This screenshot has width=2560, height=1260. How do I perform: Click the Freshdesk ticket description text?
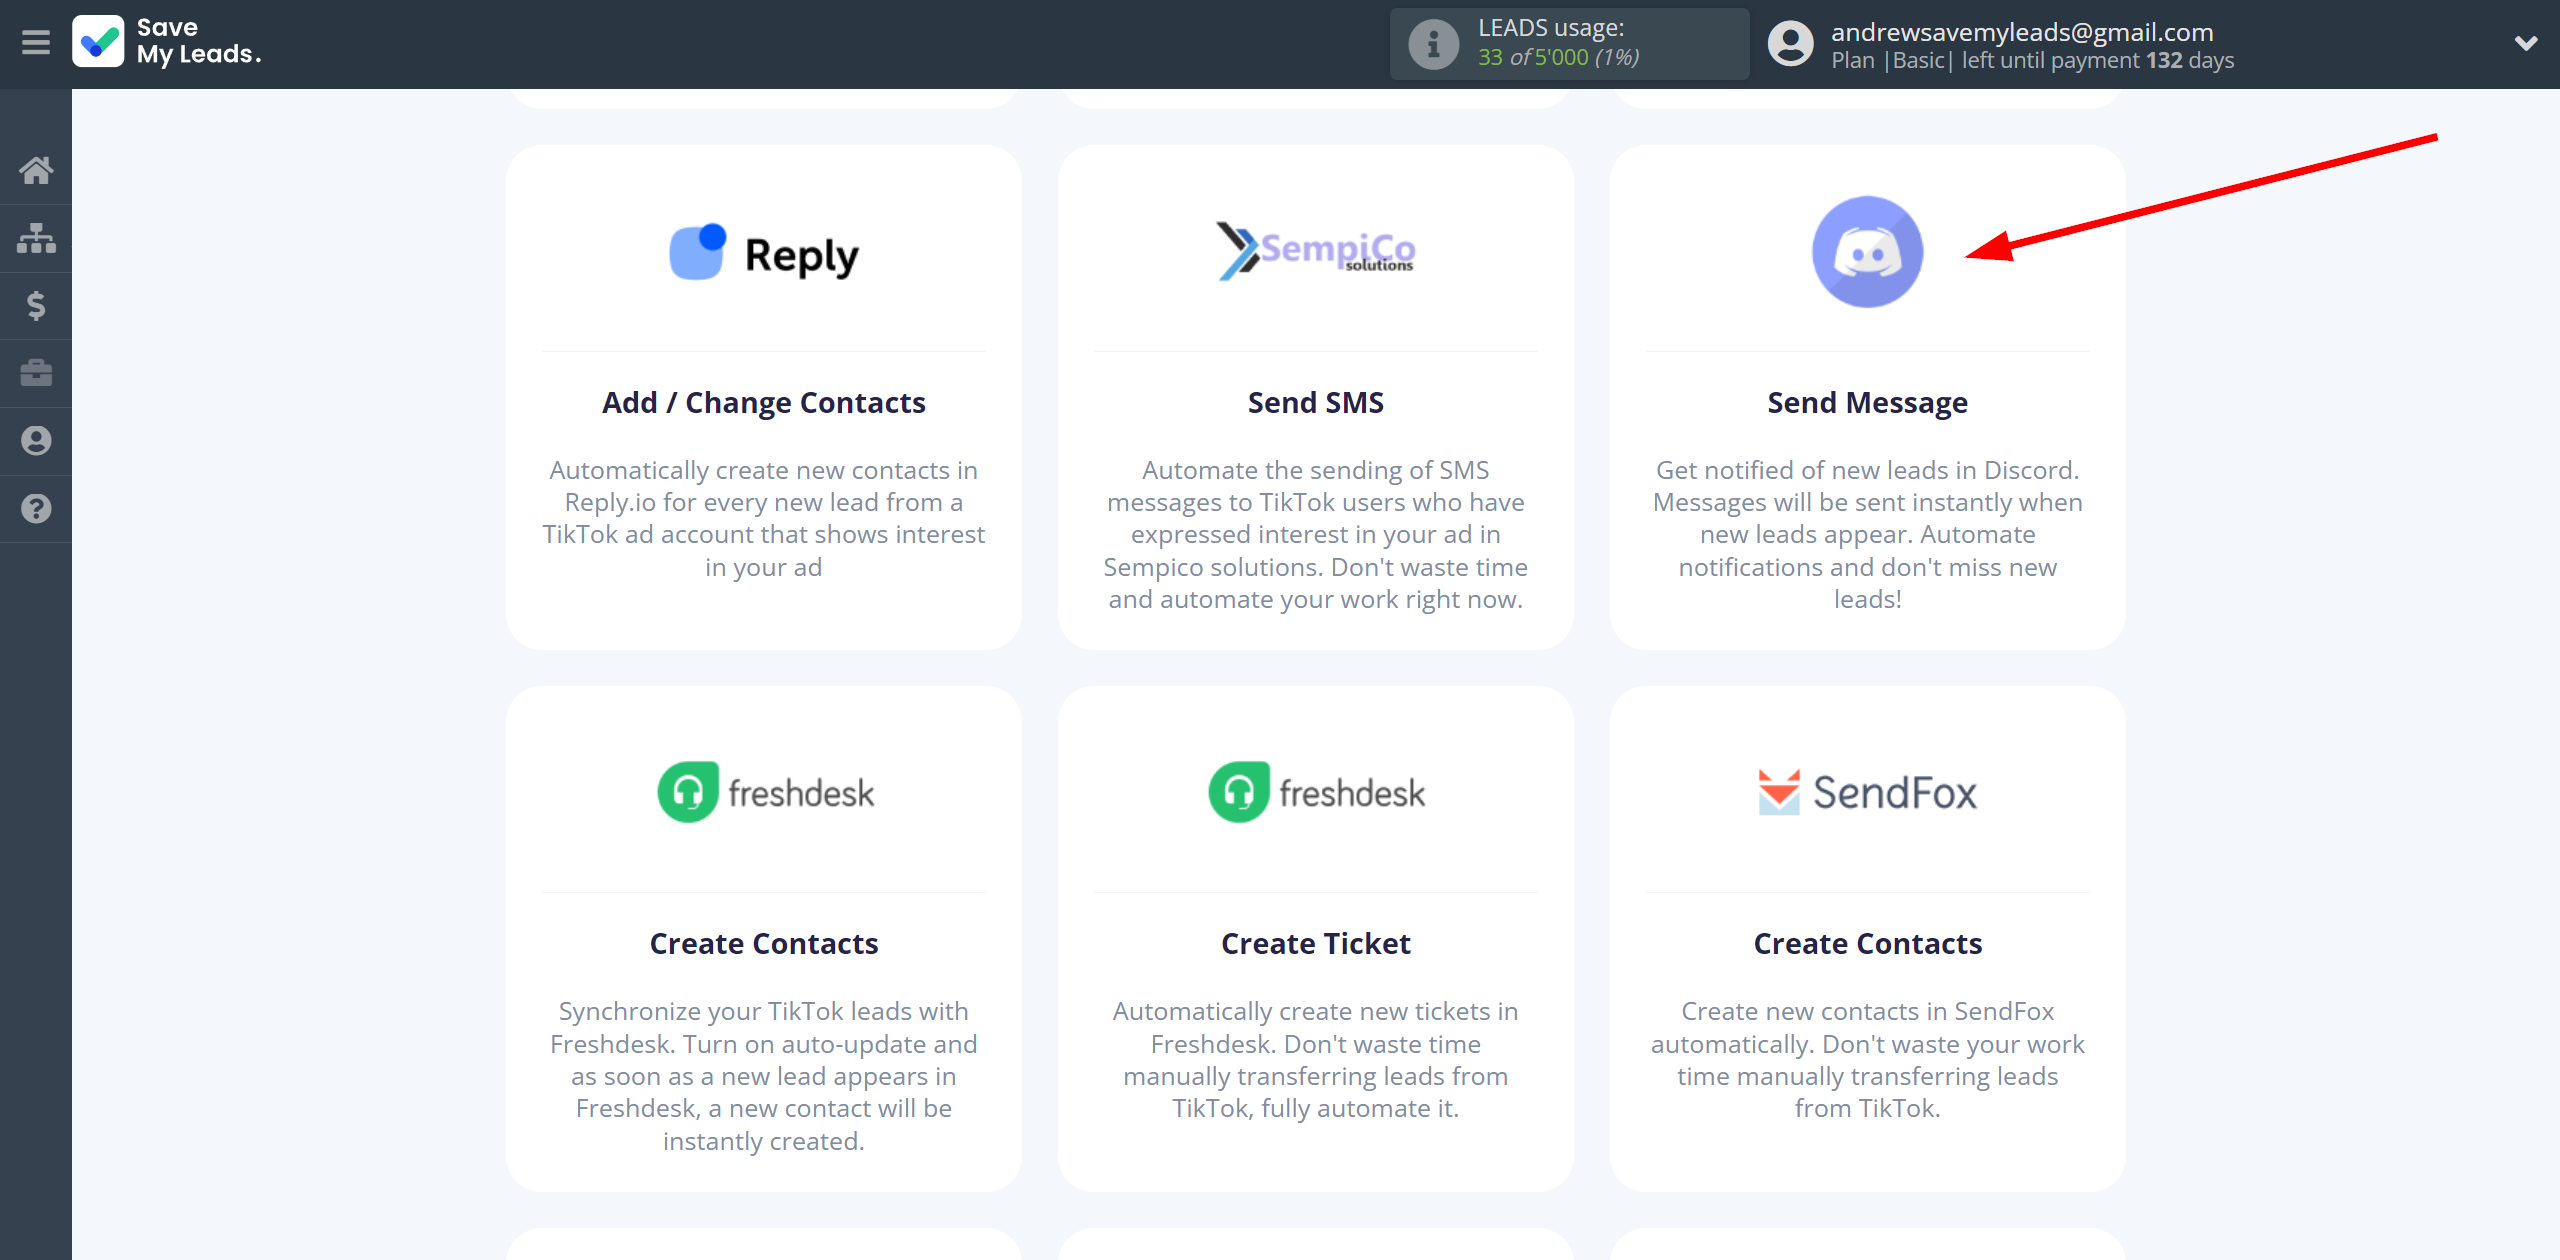click(1315, 1059)
